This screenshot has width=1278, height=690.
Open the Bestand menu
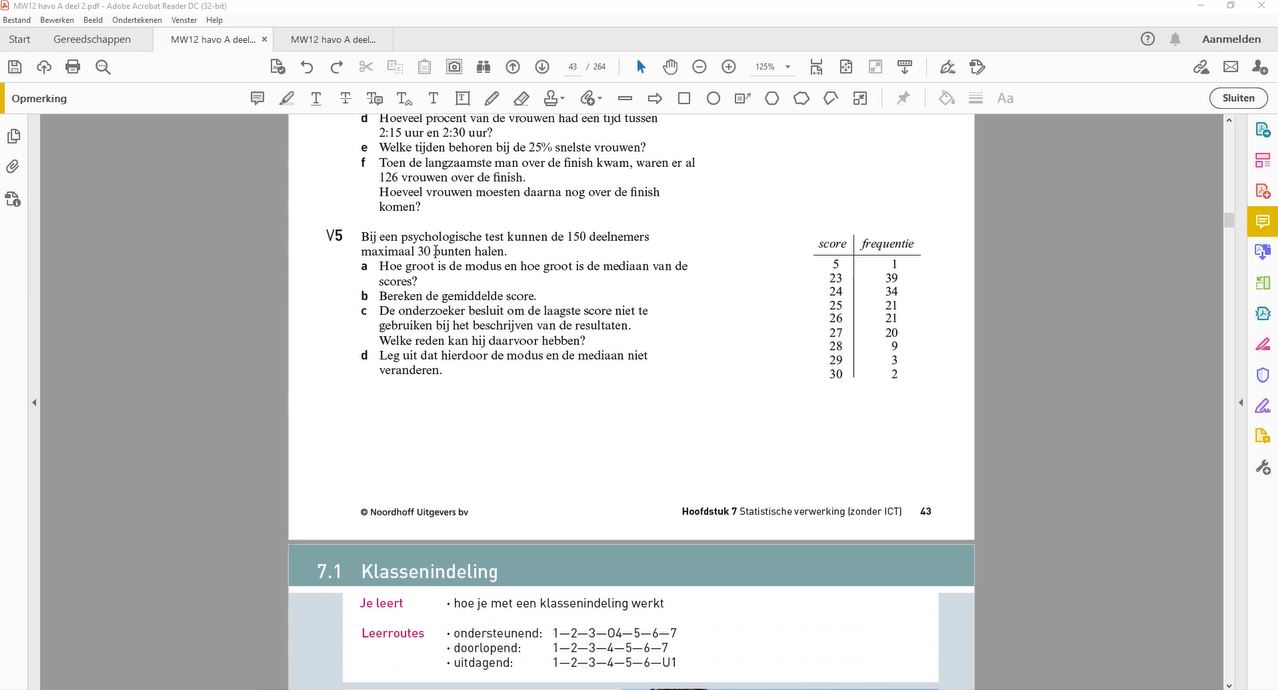click(x=17, y=20)
